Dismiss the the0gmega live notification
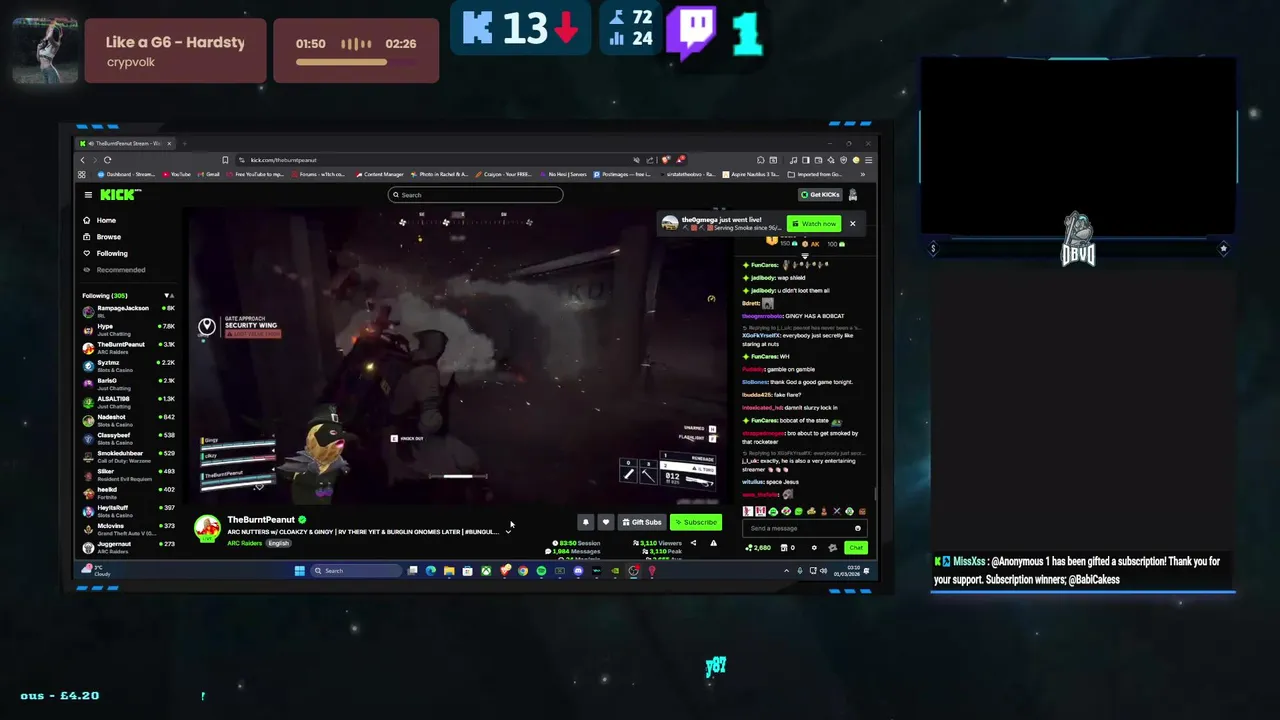Viewport: 1280px width, 720px height. tap(853, 223)
